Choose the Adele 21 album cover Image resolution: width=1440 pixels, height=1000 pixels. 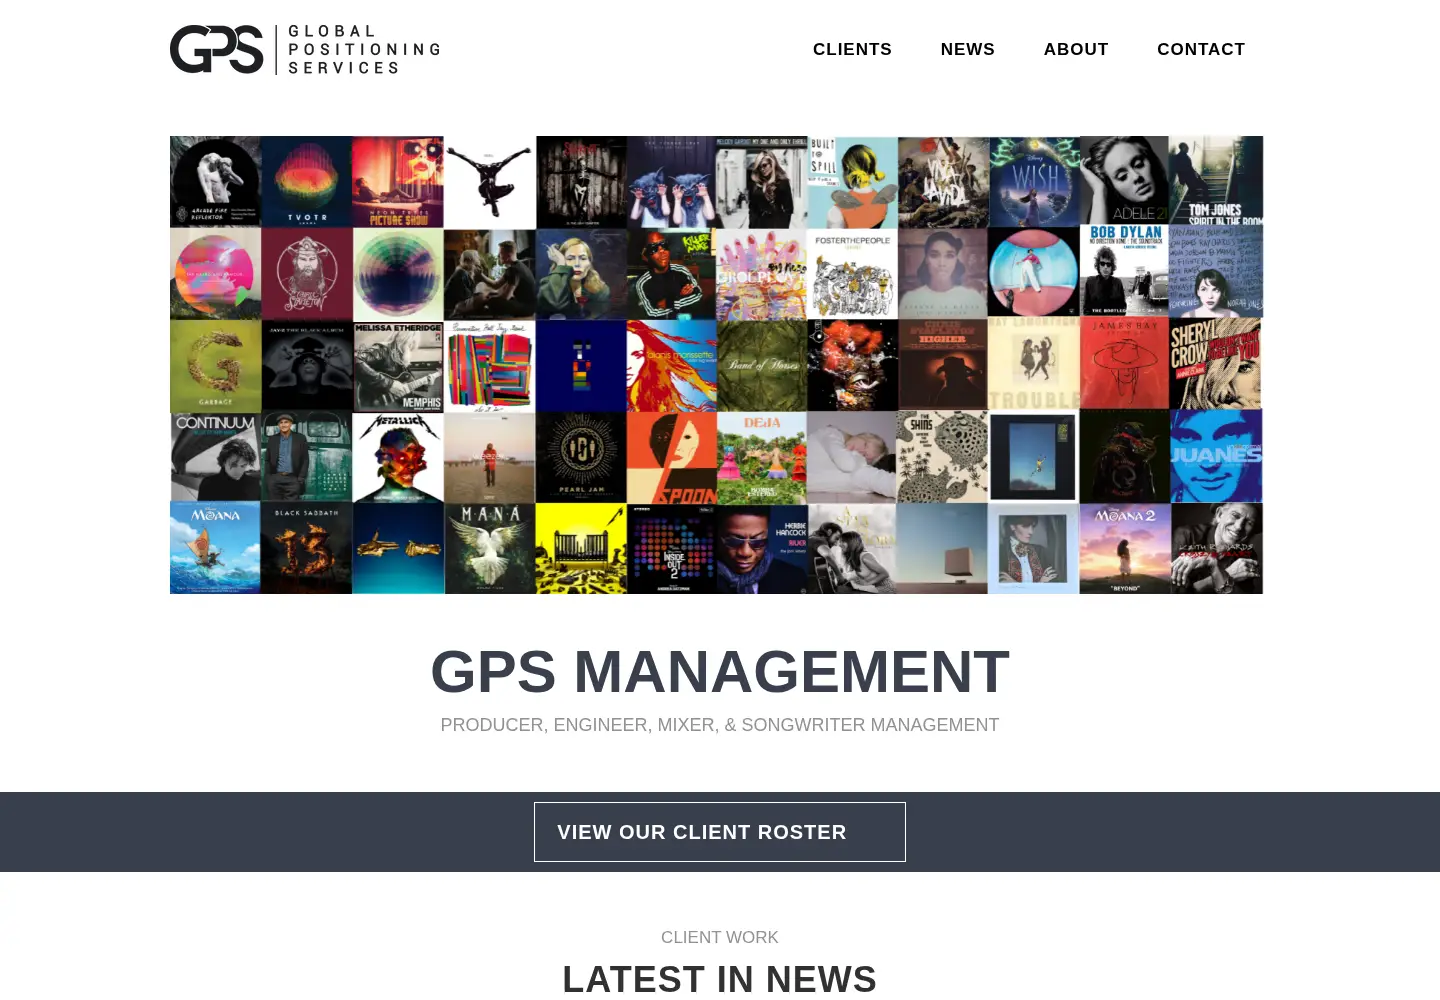[1125, 182]
